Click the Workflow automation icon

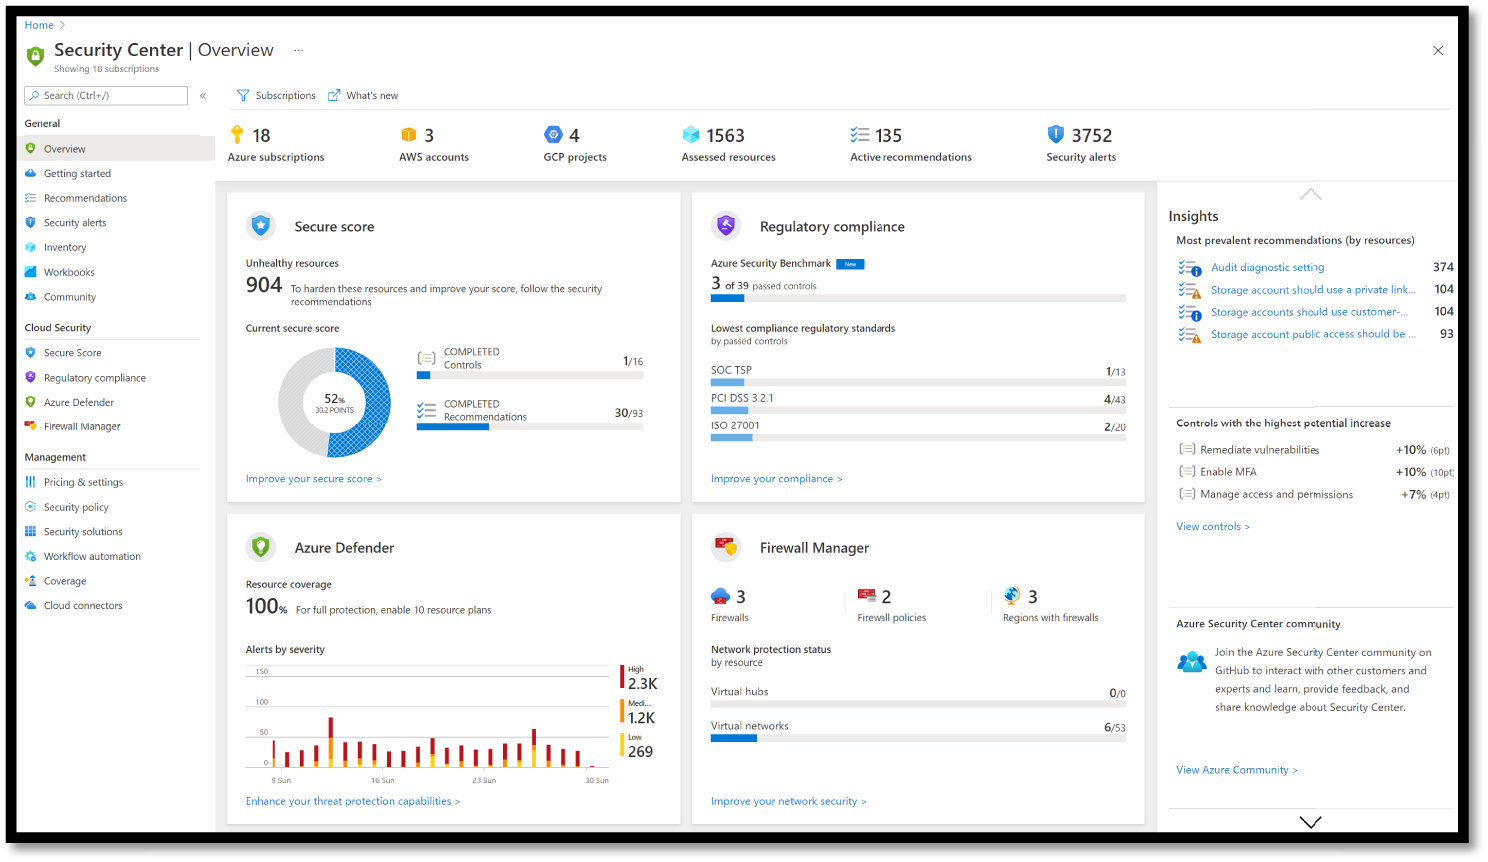click(x=31, y=556)
